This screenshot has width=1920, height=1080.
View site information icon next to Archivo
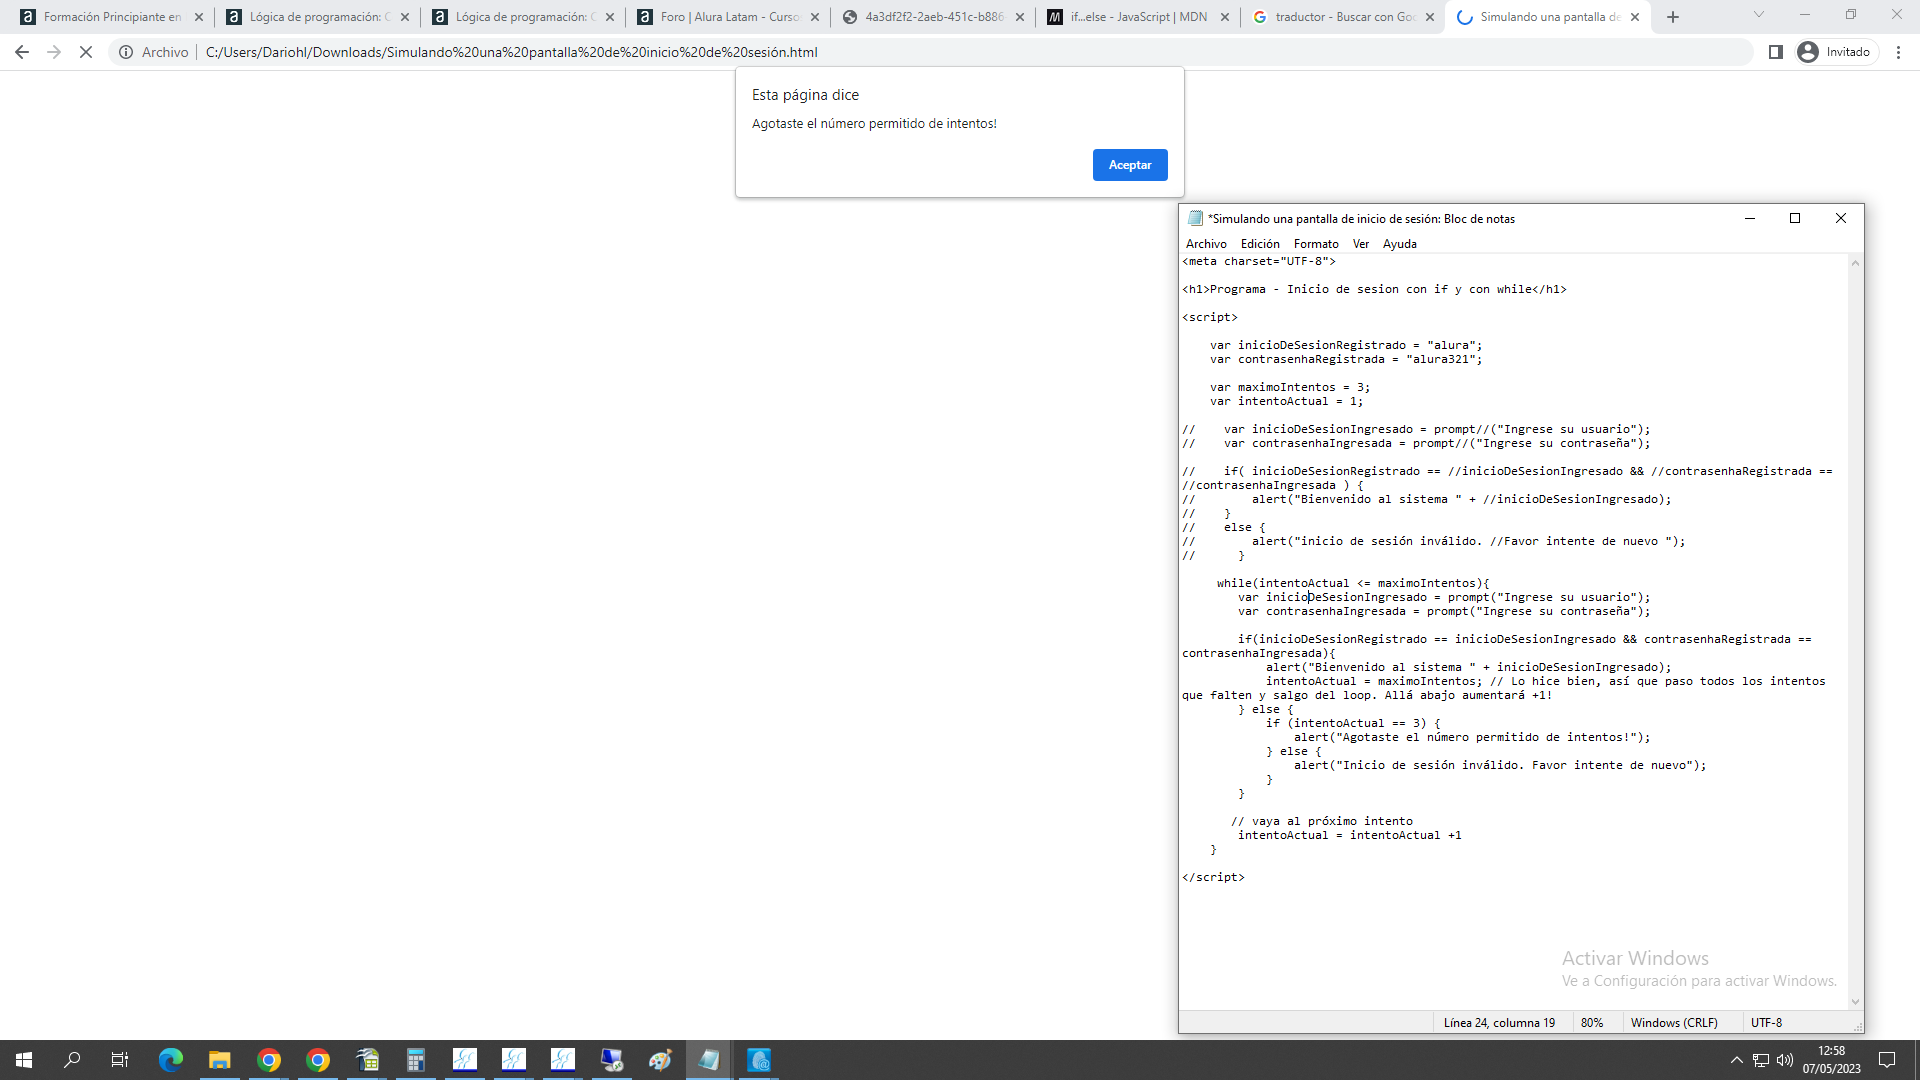[126, 52]
